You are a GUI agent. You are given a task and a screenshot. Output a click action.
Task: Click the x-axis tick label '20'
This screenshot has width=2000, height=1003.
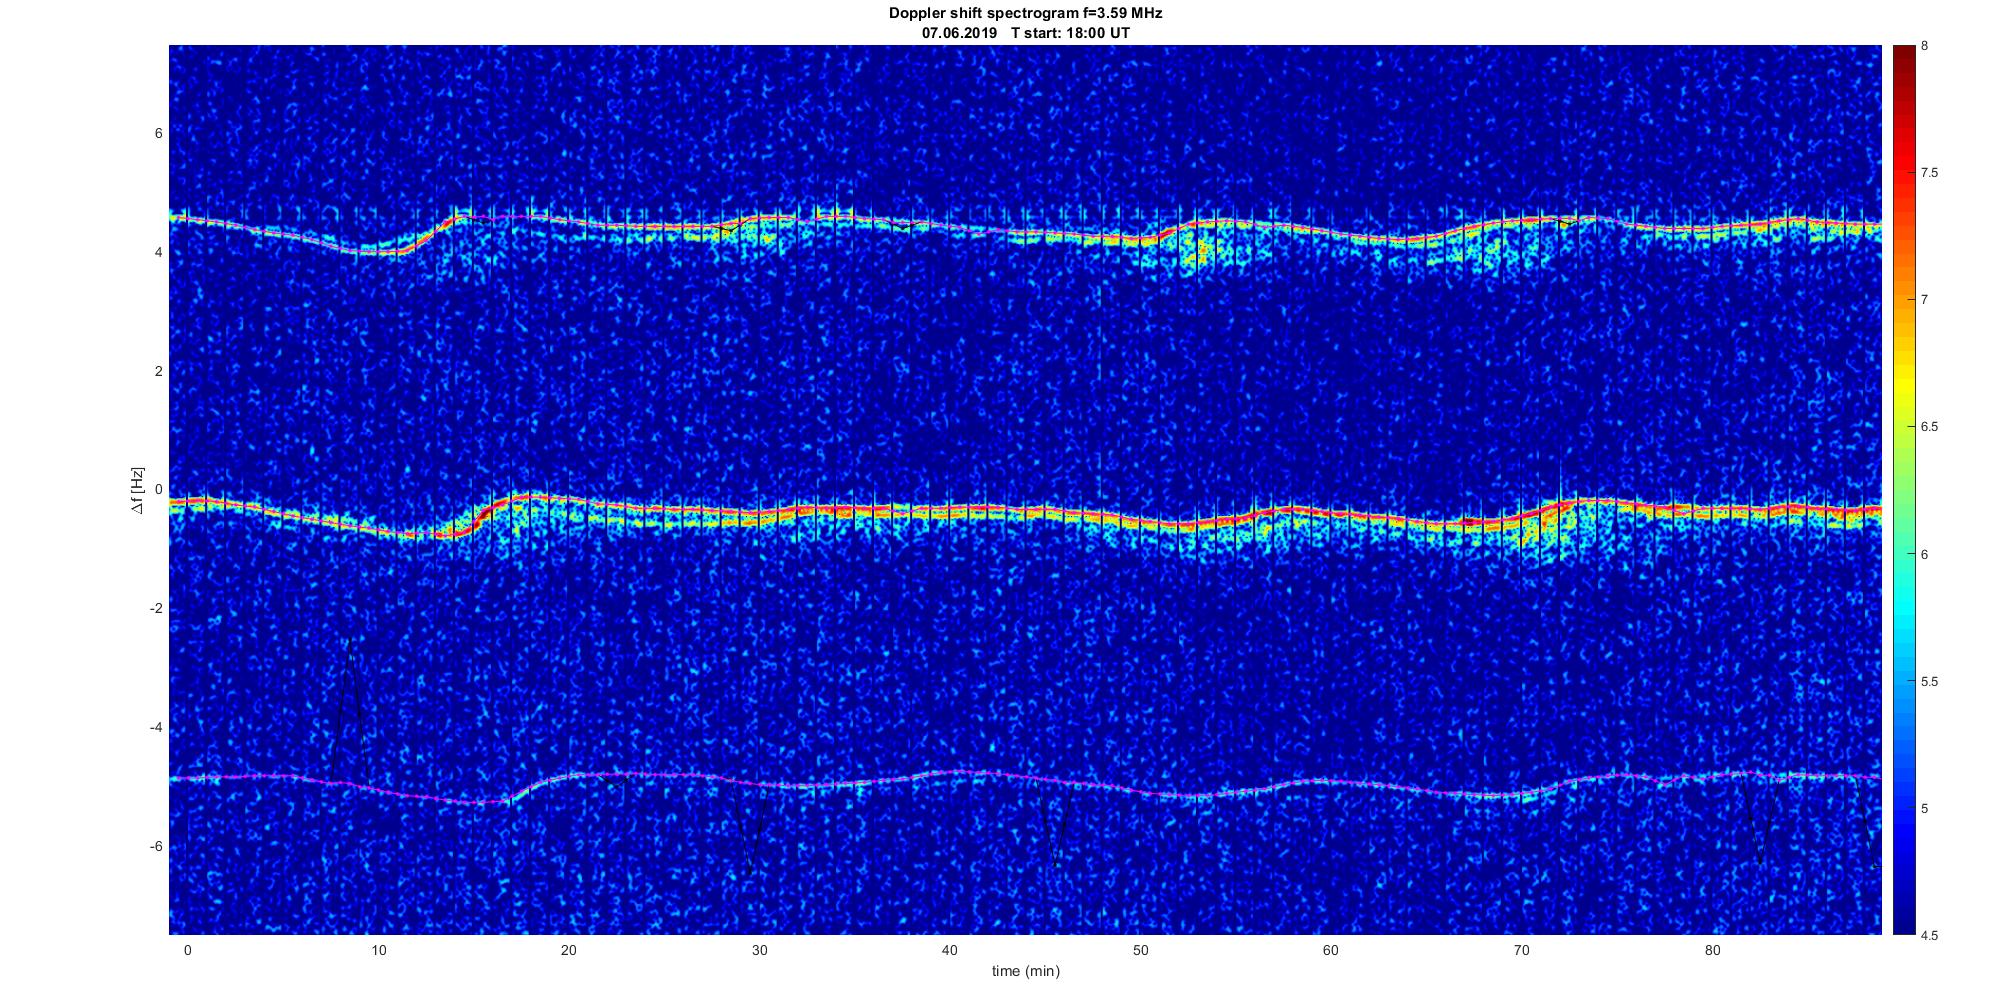click(569, 950)
